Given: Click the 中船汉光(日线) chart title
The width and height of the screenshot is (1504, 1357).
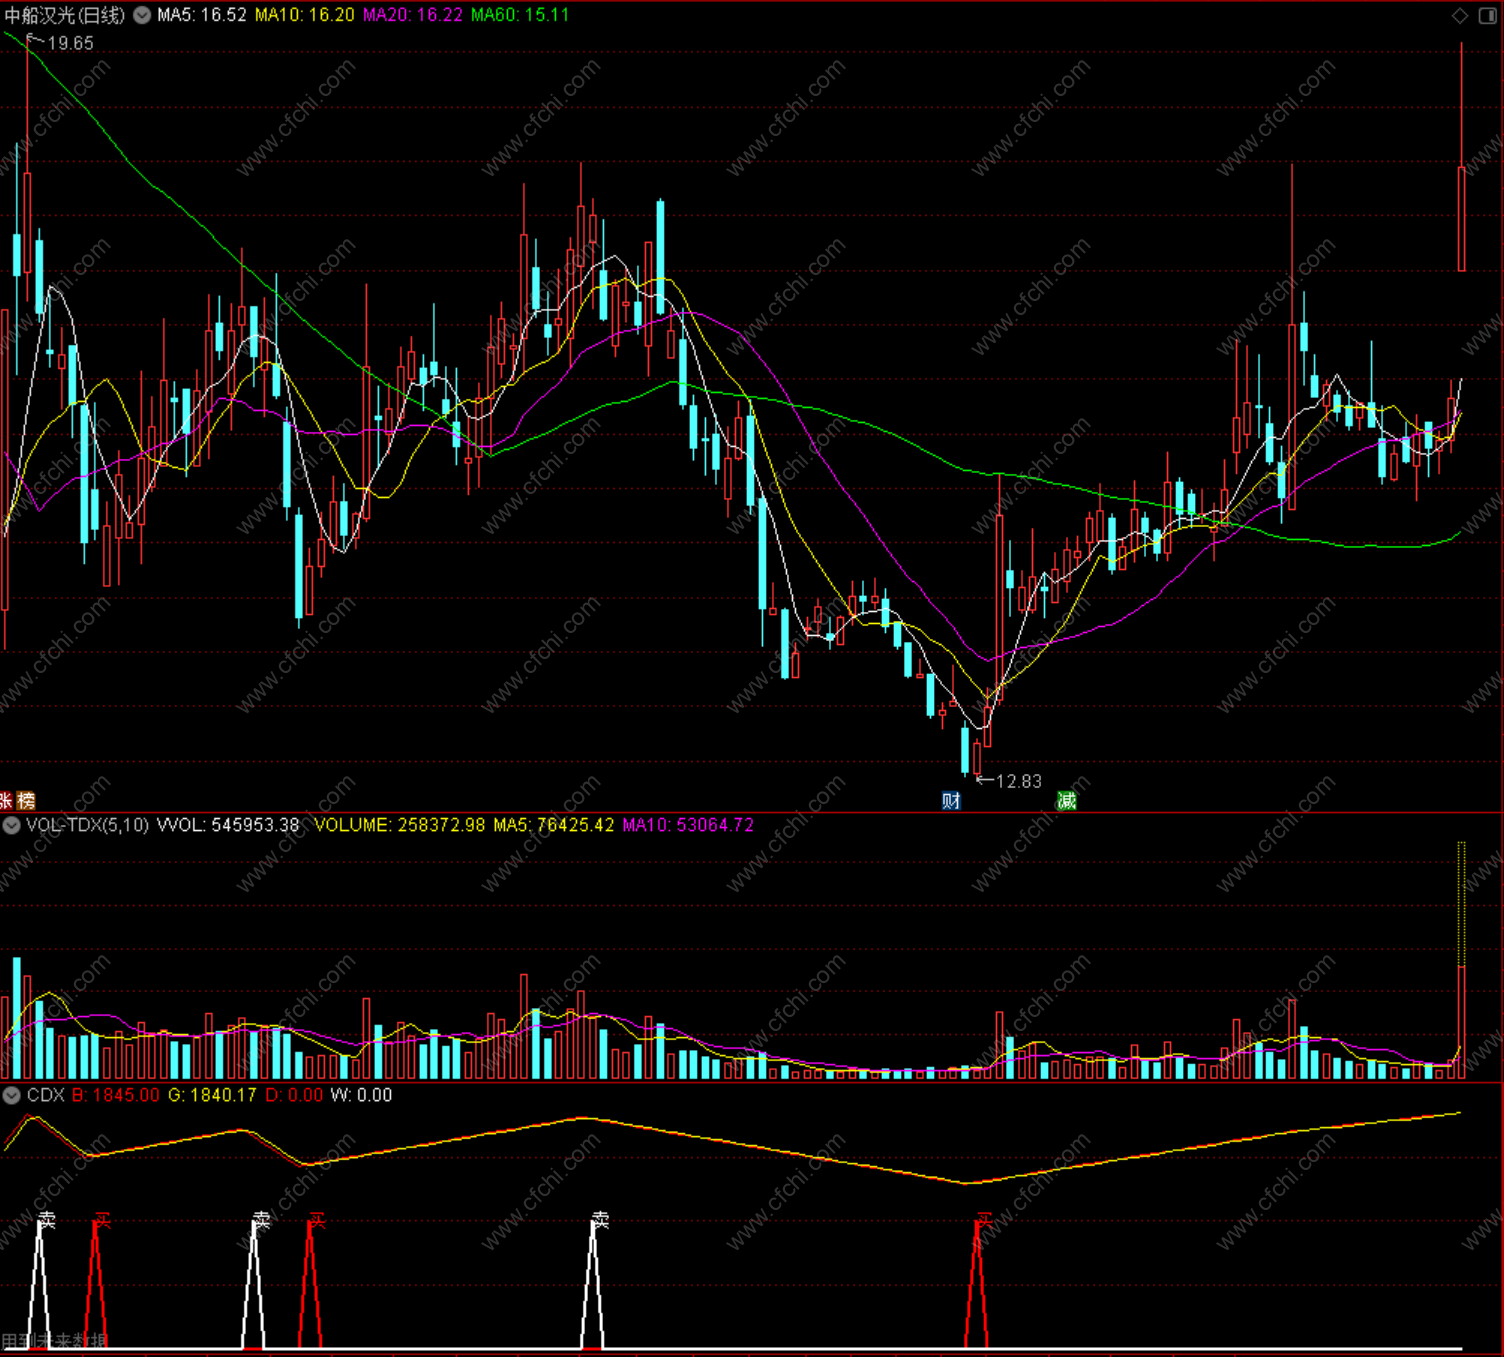Looking at the screenshot, I should tap(65, 15).
